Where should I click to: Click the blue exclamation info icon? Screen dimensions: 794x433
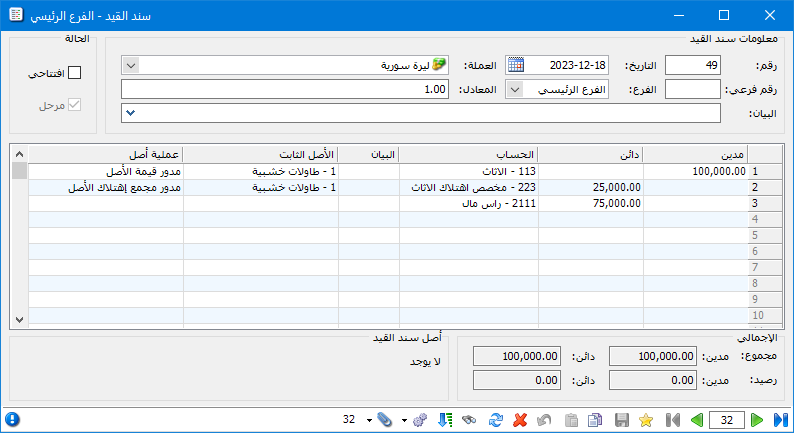coord(12,419)
